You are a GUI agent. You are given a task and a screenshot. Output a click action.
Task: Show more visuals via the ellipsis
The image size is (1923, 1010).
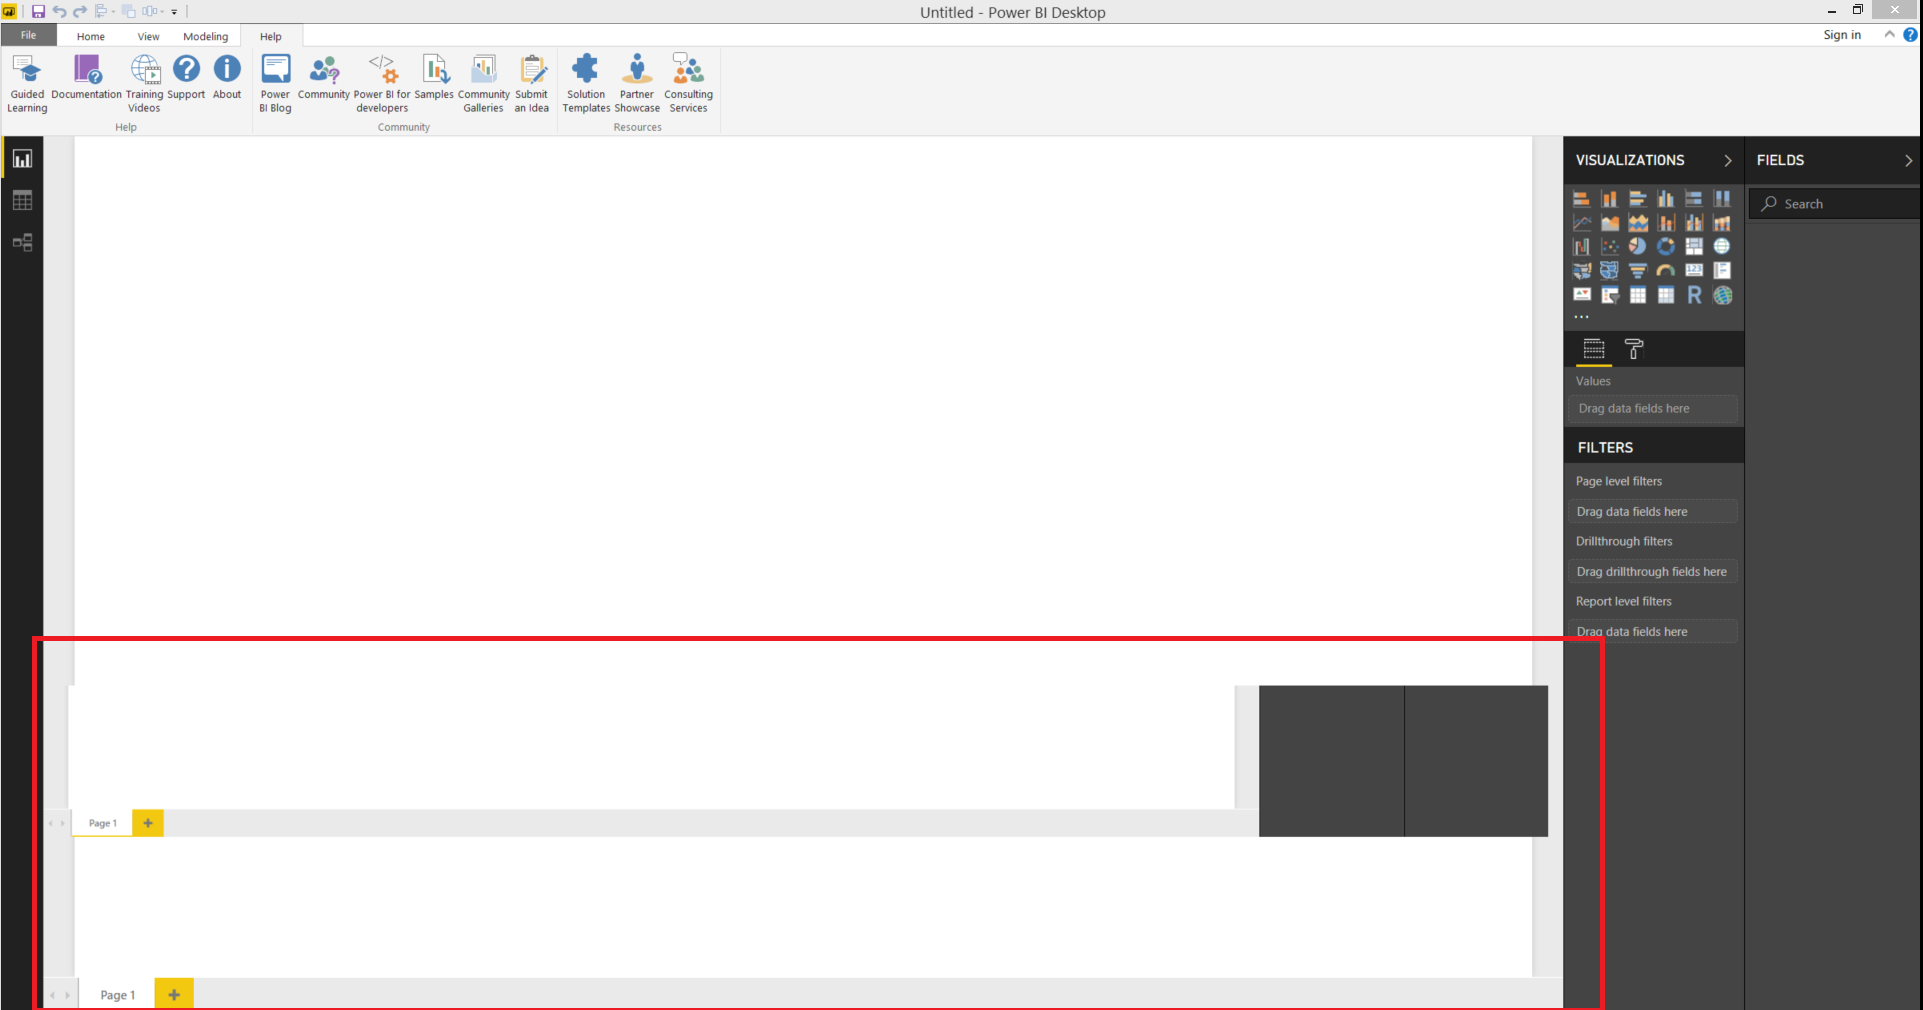pos(1581,317)
